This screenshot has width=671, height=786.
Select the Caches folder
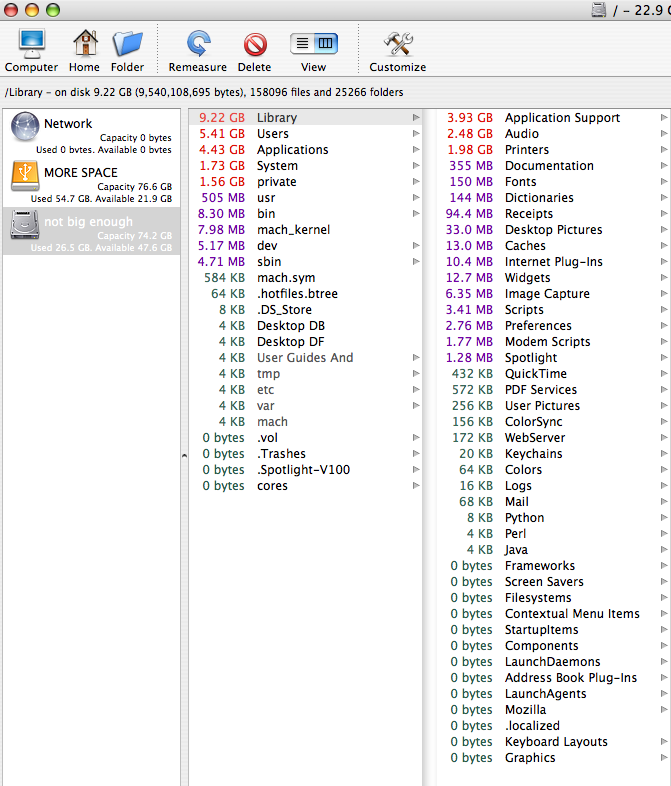pyautogui.click(x=554, y=246)
